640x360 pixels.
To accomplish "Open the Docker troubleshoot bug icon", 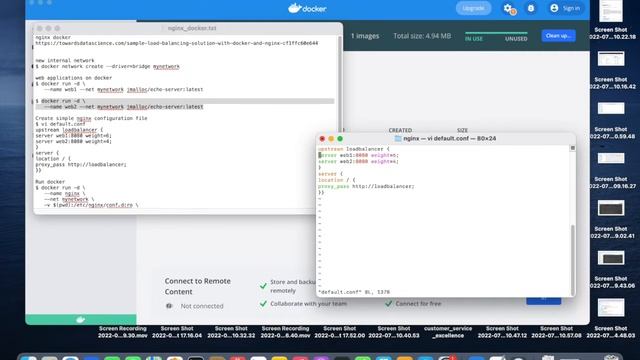I will click(531, 8).
